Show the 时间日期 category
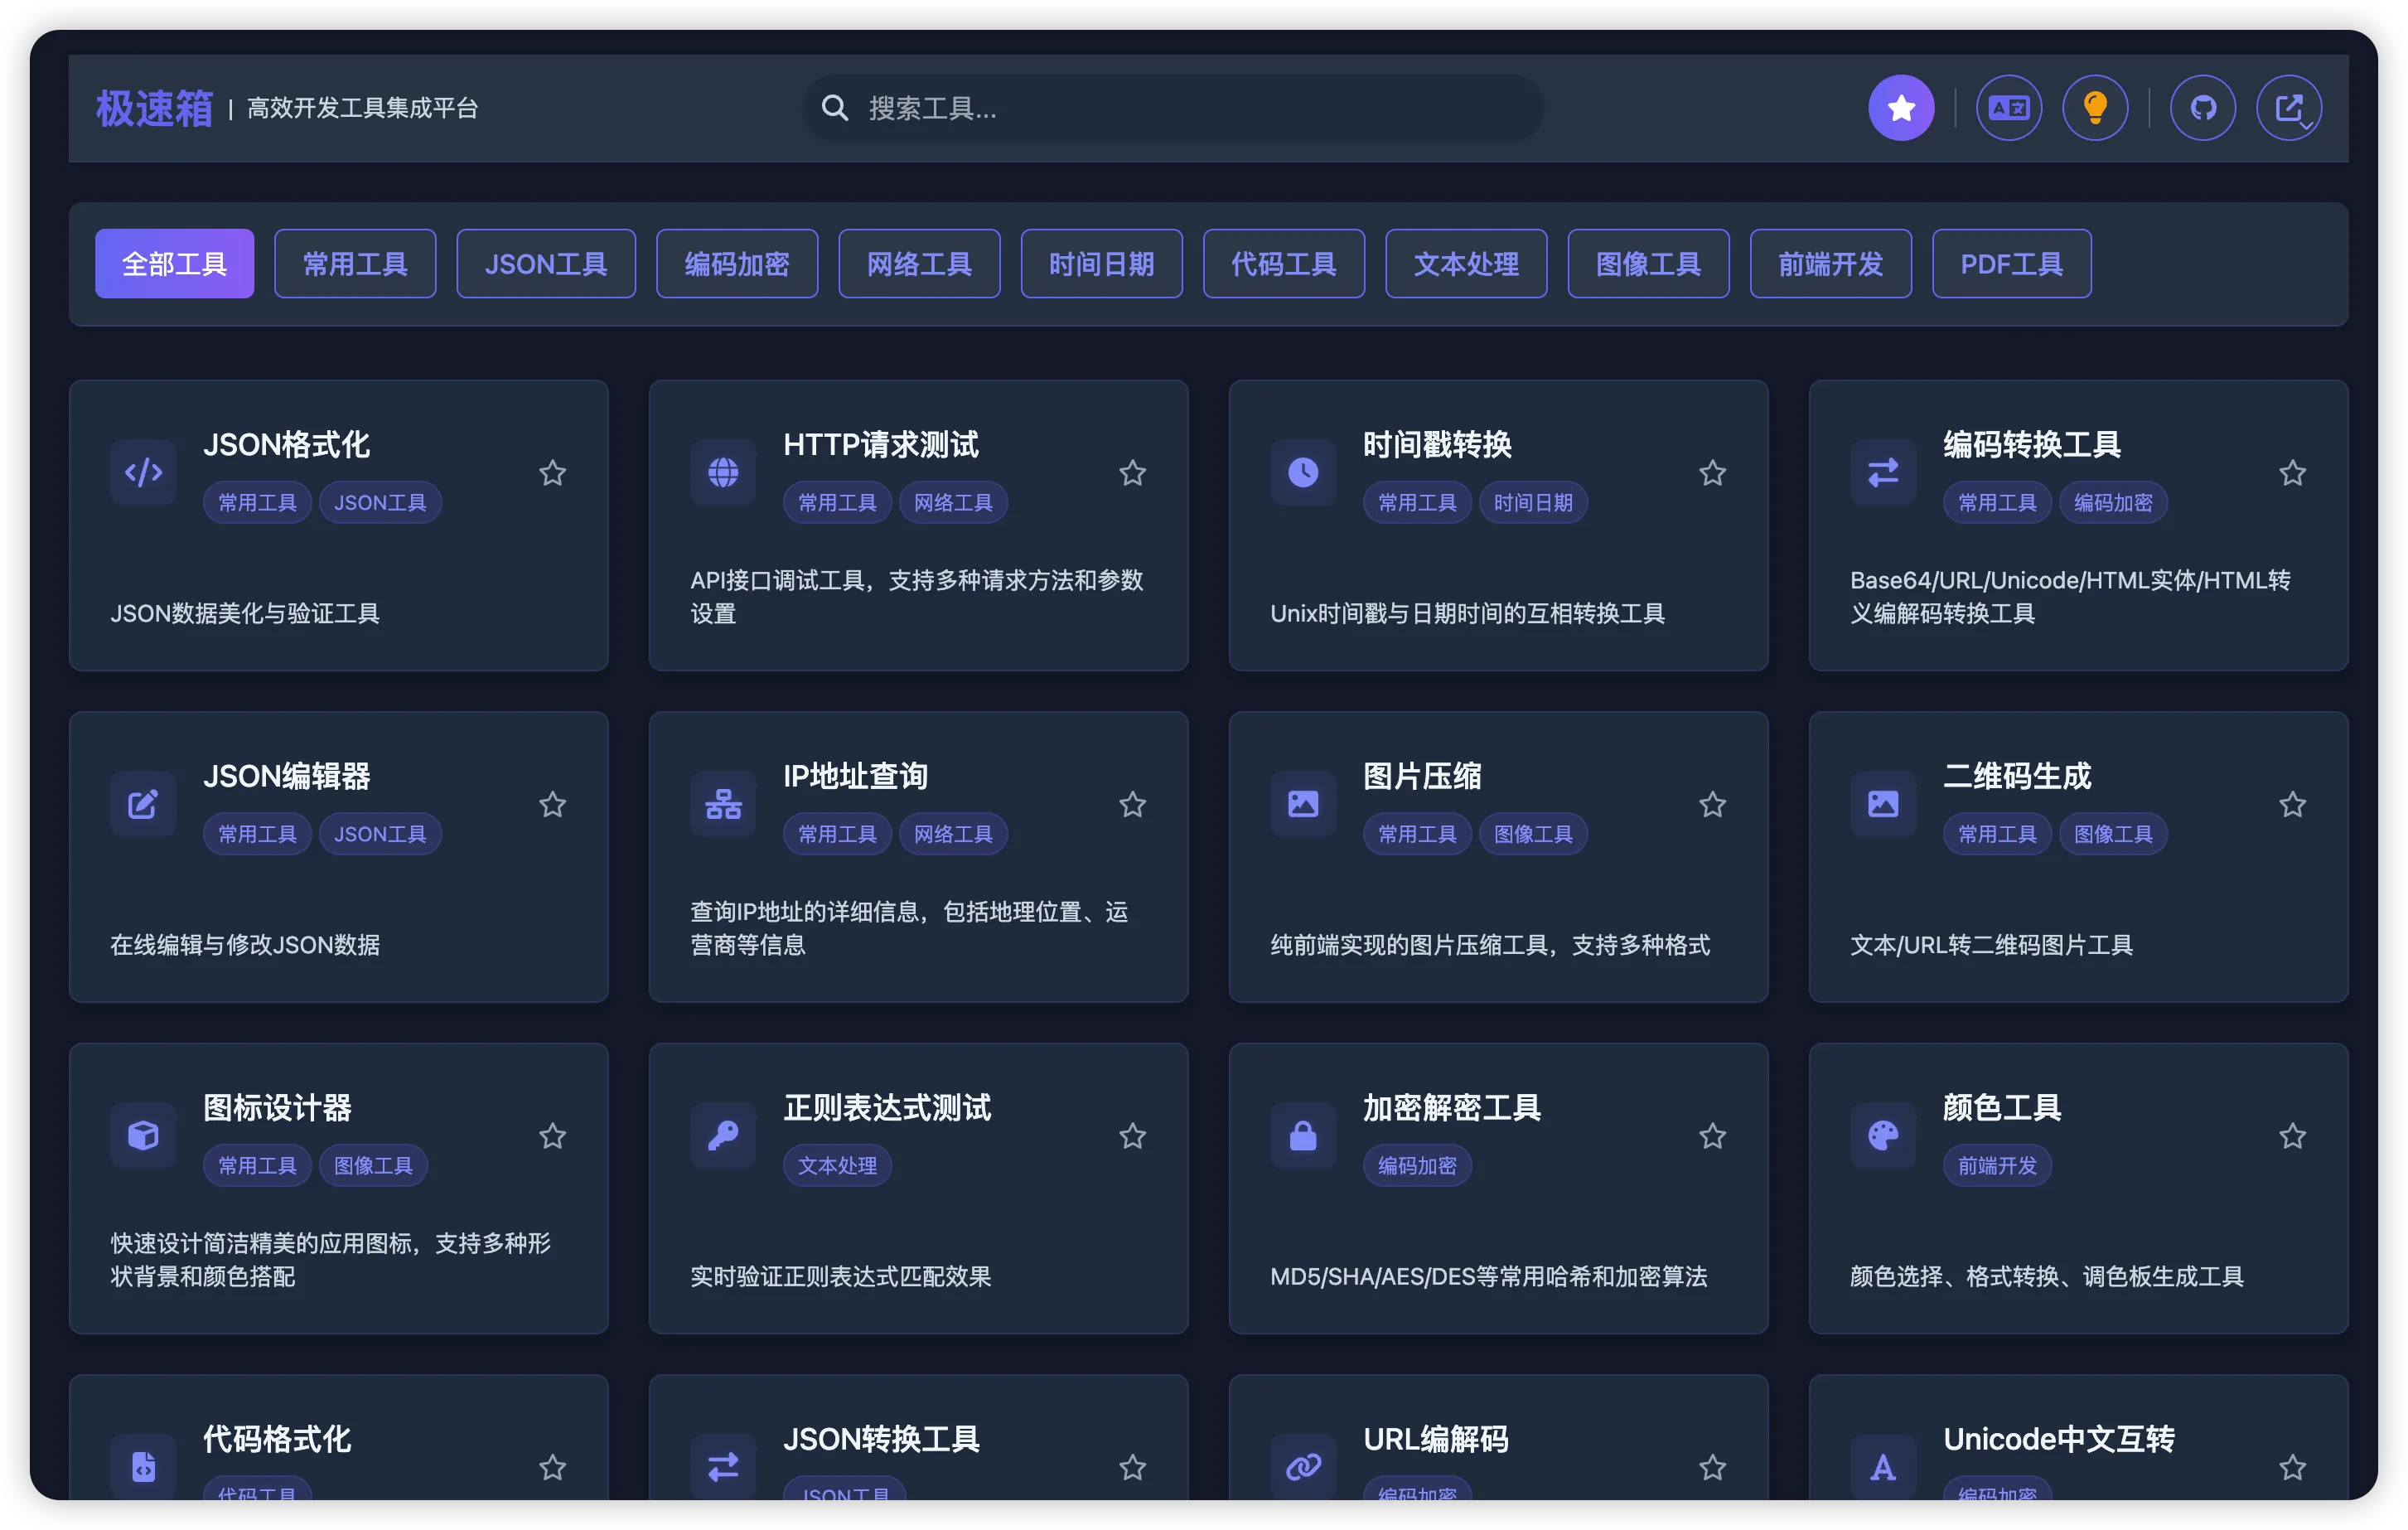2408x1530 pixels. (1101, 263)
